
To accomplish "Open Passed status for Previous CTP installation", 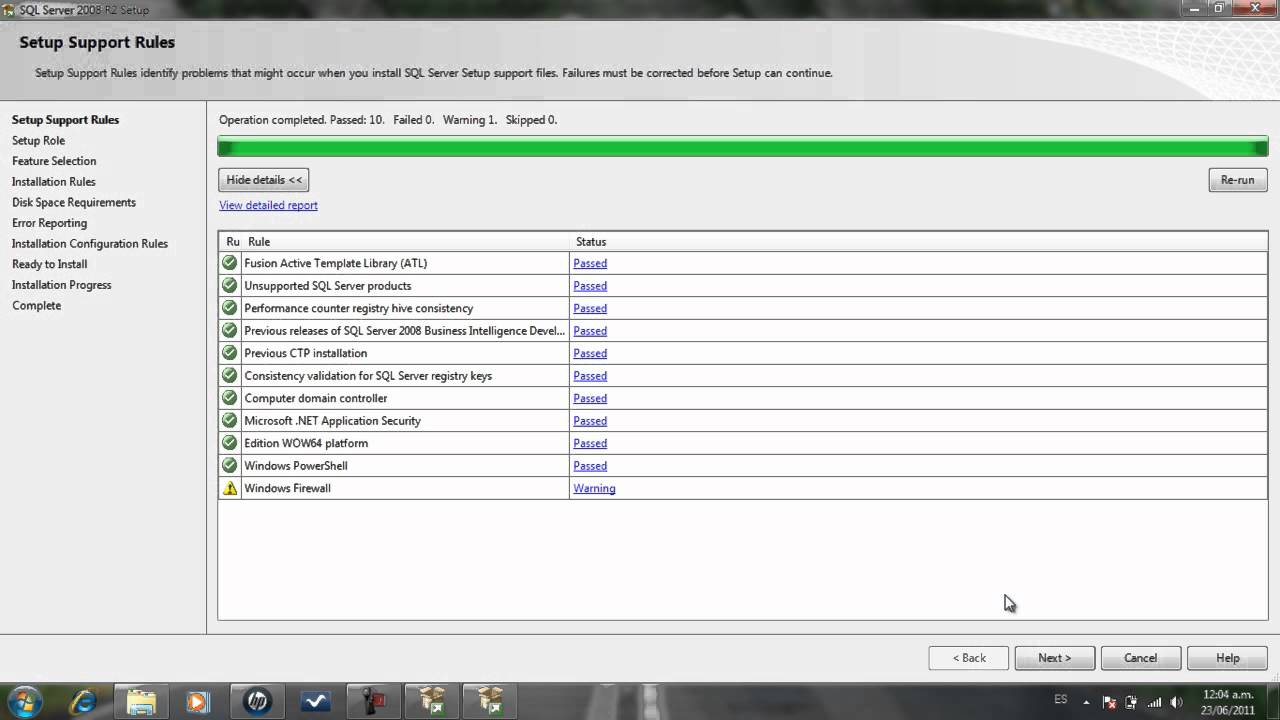I will 590,353.
